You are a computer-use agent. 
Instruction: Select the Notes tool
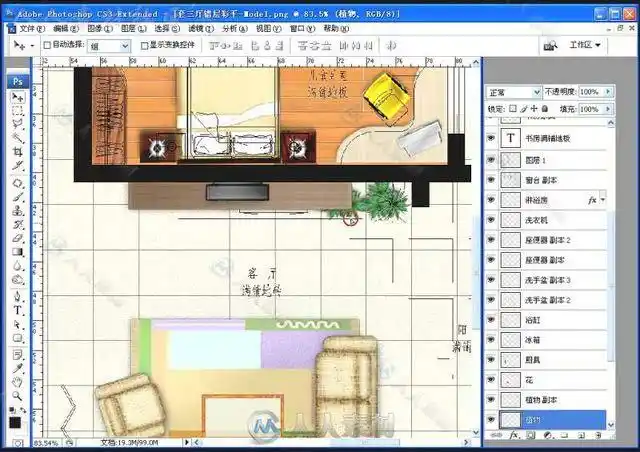click(x=17, y=354)
